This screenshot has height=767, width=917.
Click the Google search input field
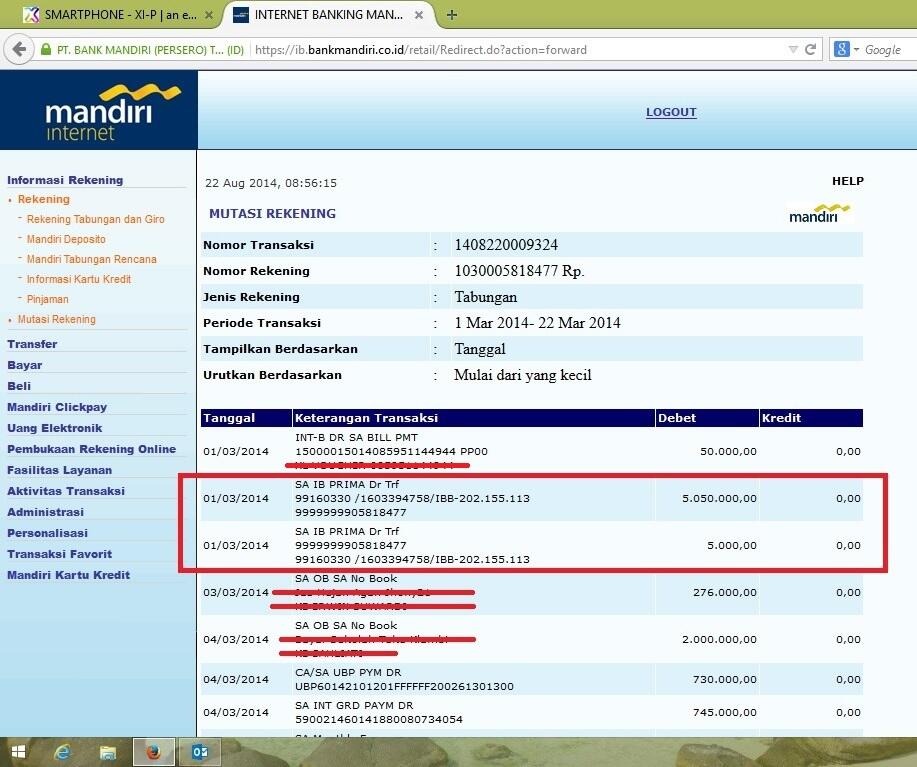pos(889,50)
